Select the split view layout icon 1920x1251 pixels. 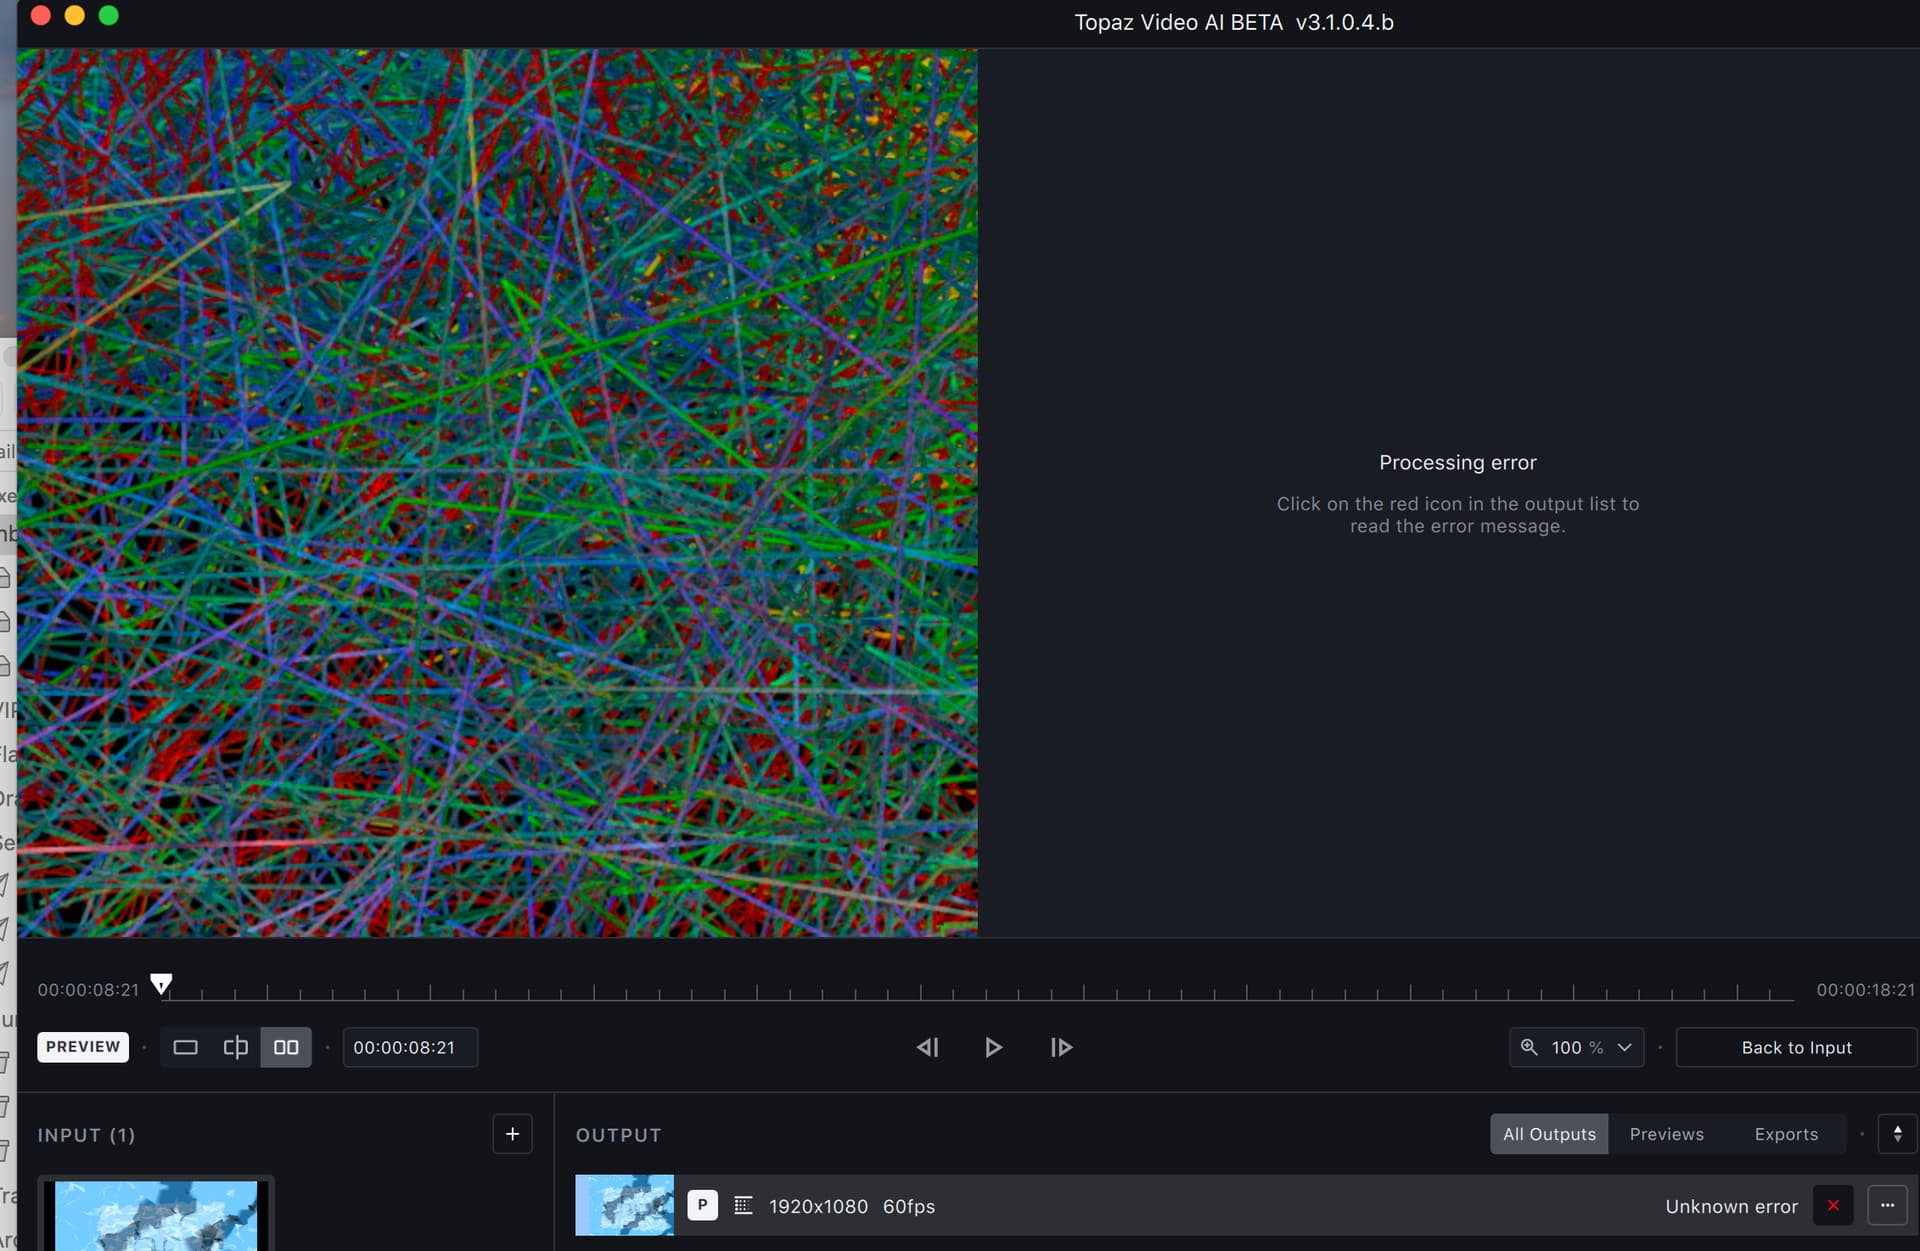tap(236, 1047)
